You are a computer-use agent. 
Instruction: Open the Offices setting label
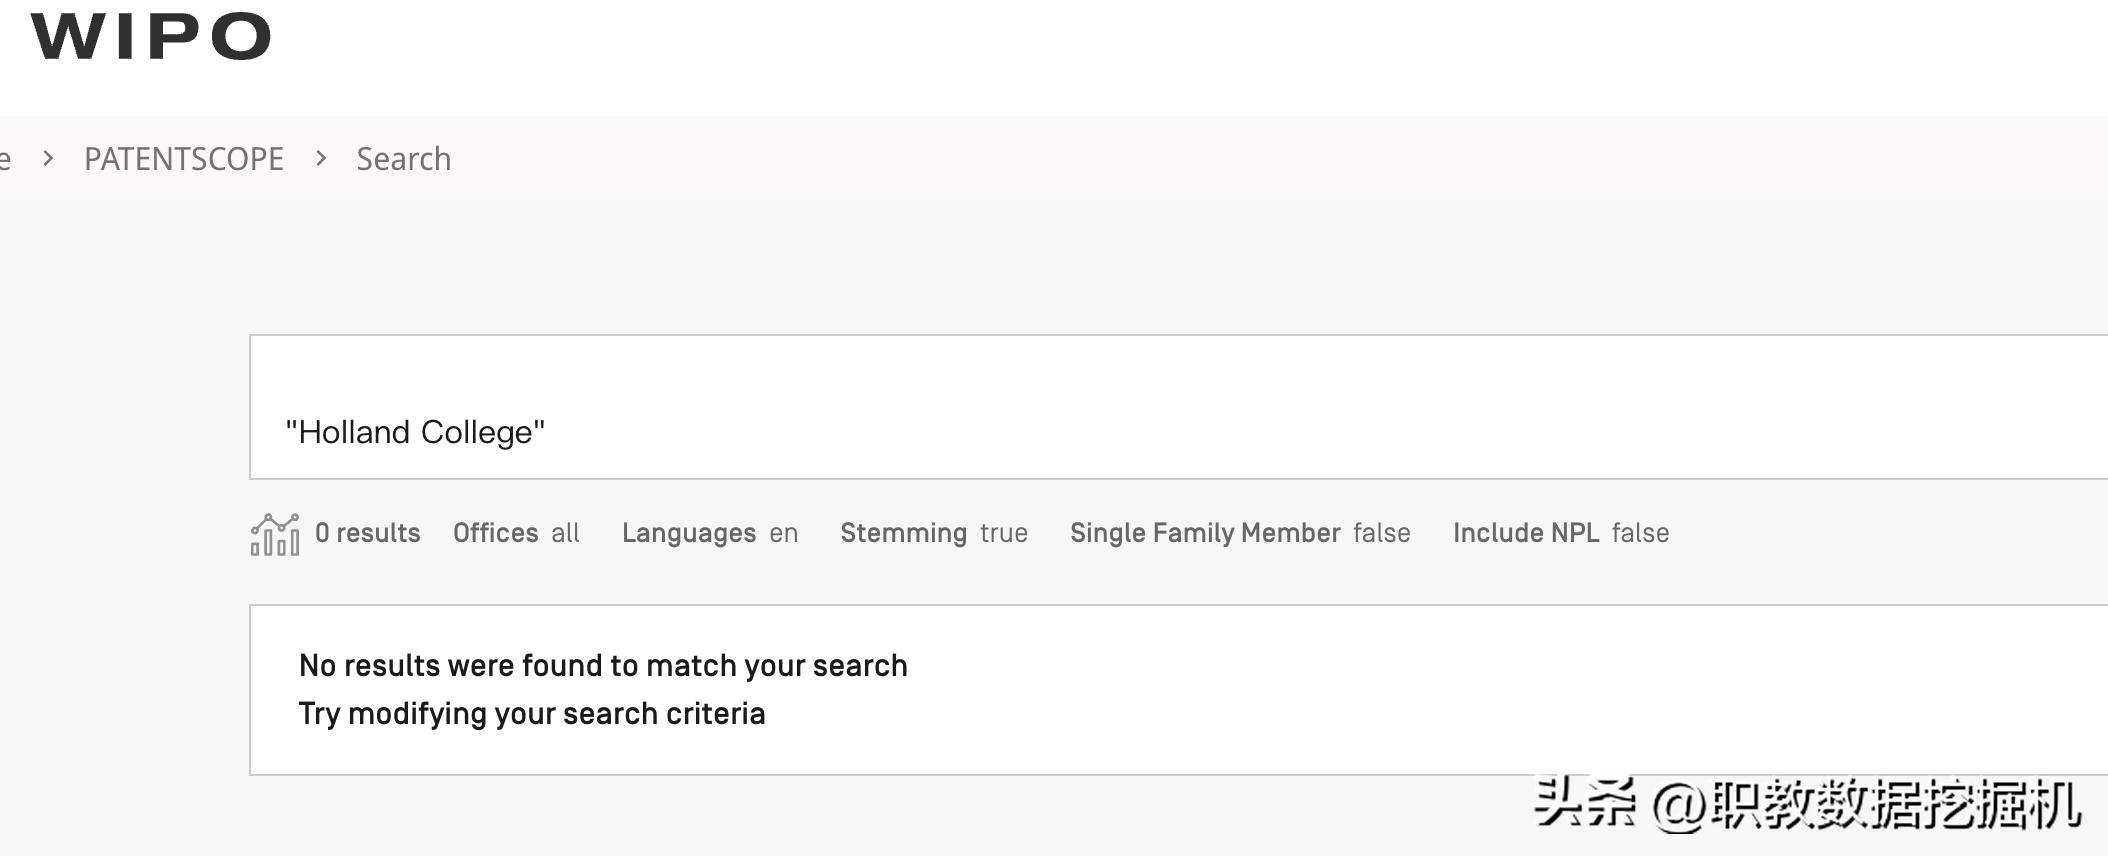[x=496, y=533]
